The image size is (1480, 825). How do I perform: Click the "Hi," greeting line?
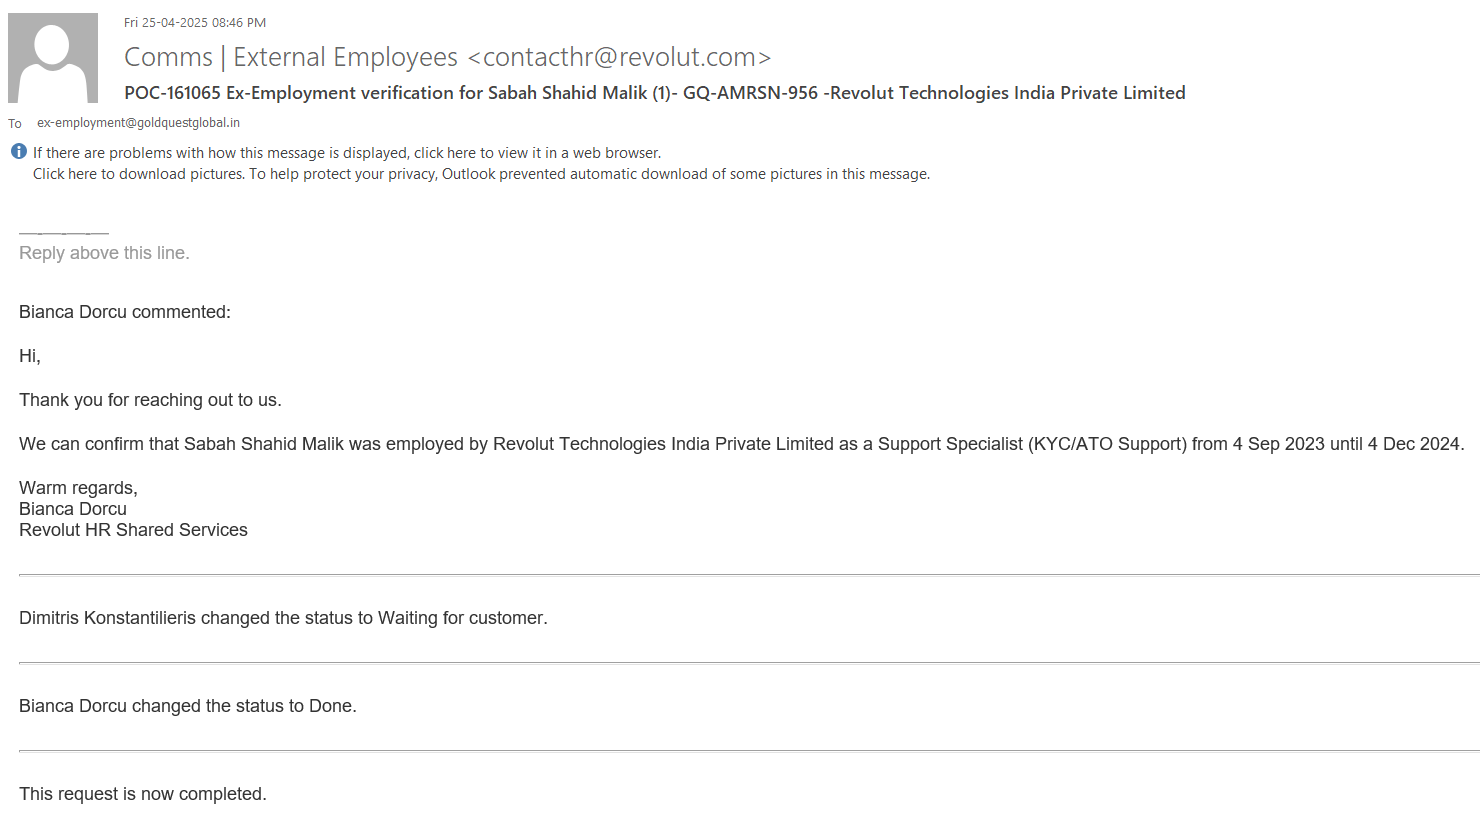coord(30,356)
